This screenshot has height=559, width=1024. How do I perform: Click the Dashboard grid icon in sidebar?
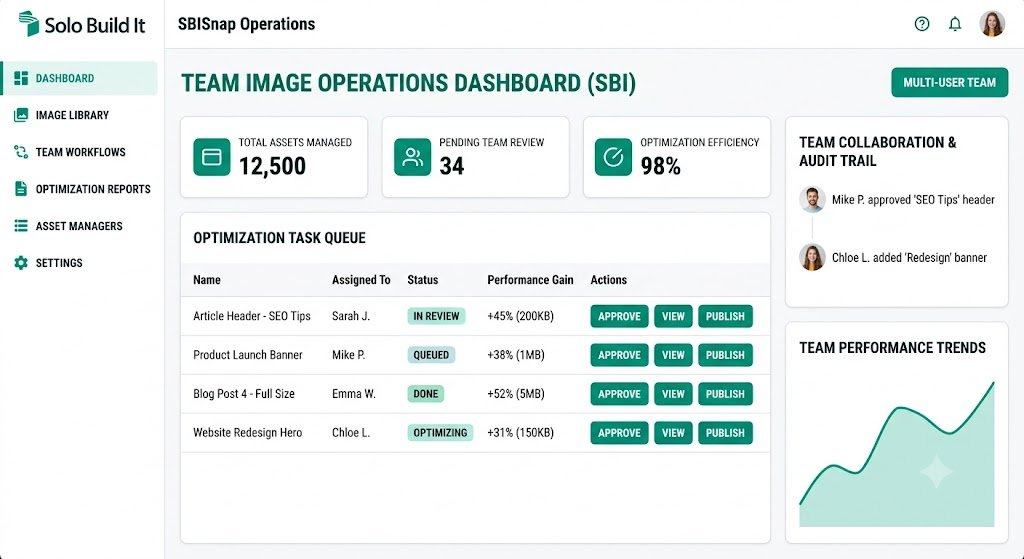coord(21,78)
